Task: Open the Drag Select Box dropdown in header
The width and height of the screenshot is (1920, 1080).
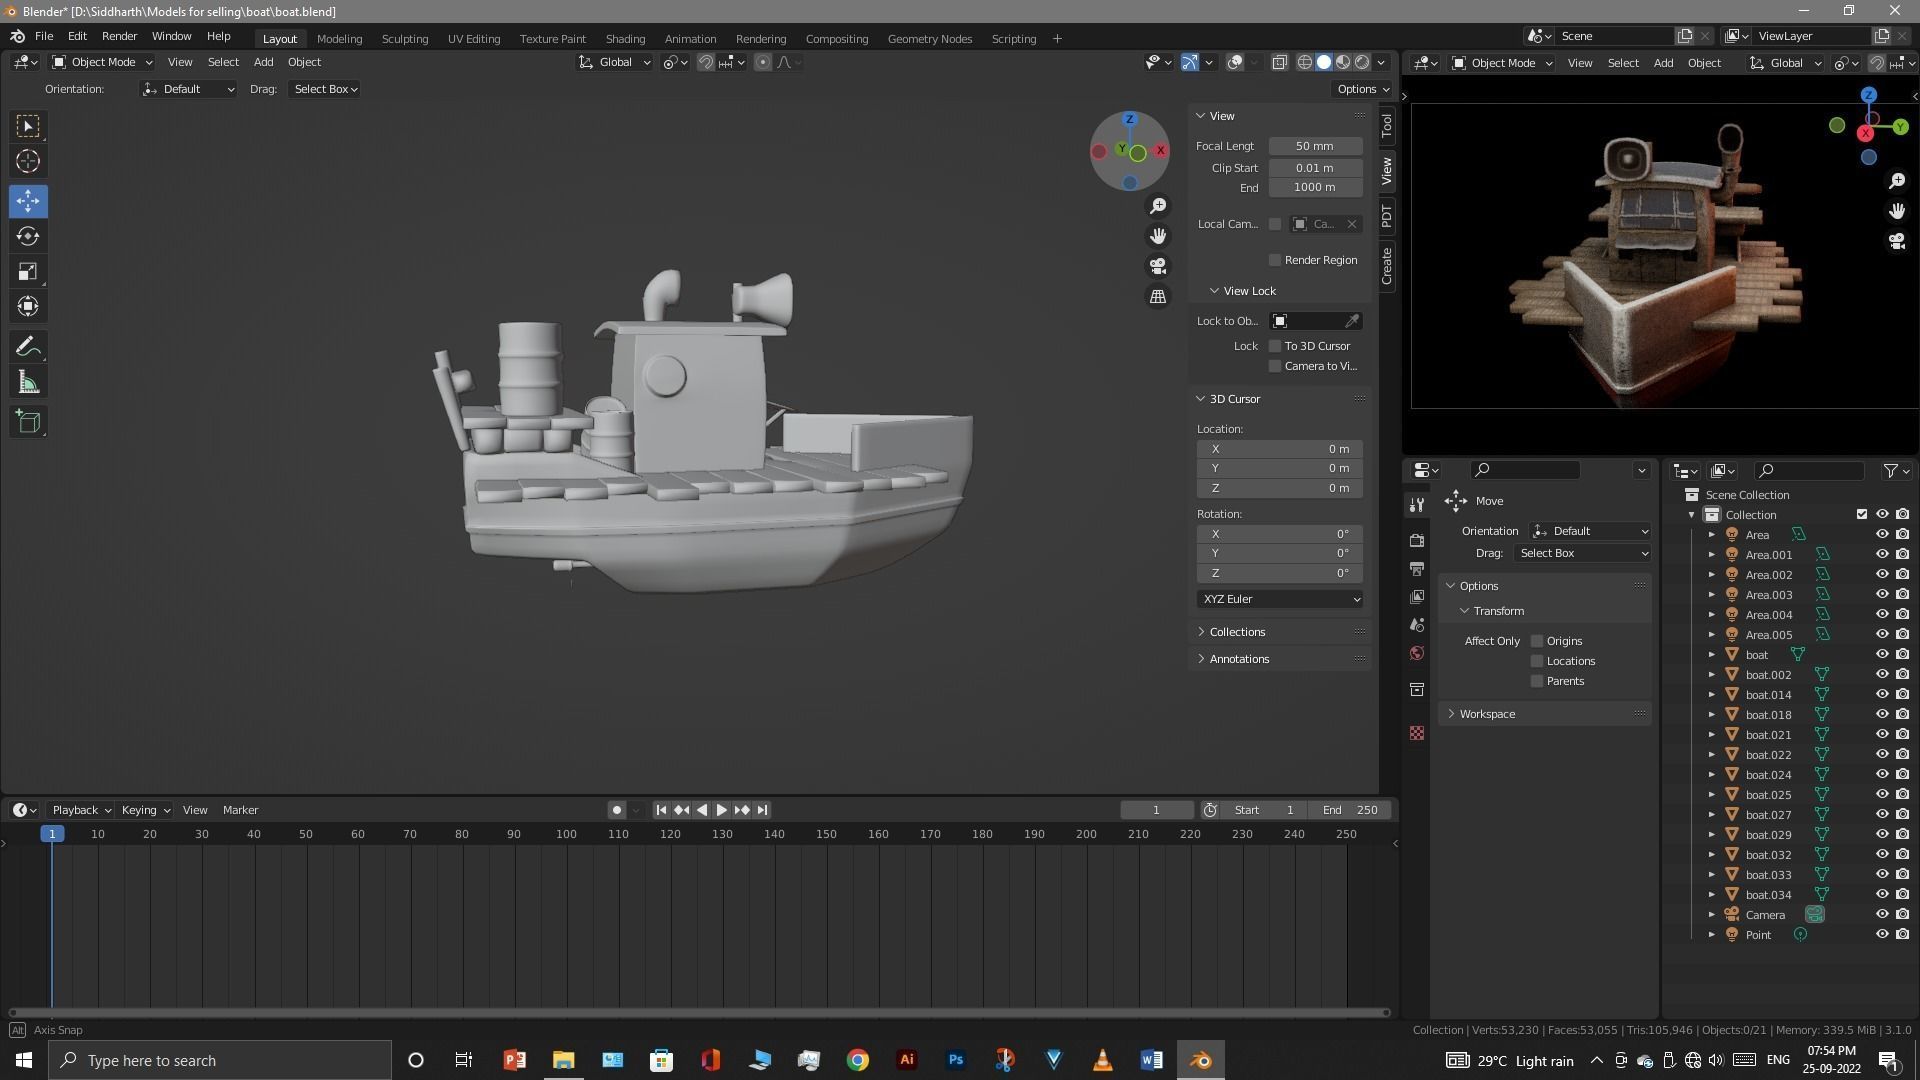Action: 325,89
